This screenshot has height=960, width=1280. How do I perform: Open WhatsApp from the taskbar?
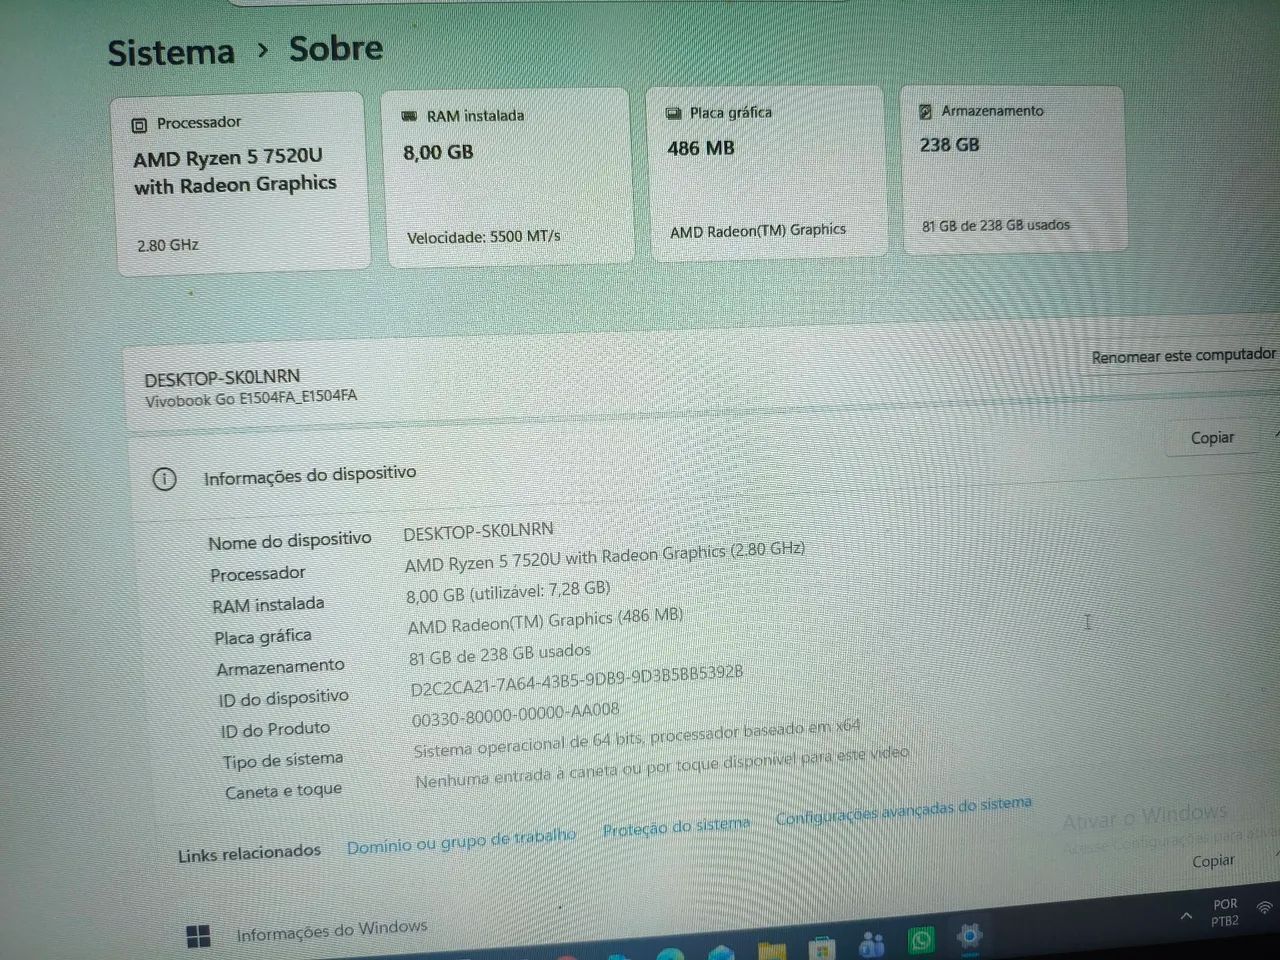tap(920, 940)
